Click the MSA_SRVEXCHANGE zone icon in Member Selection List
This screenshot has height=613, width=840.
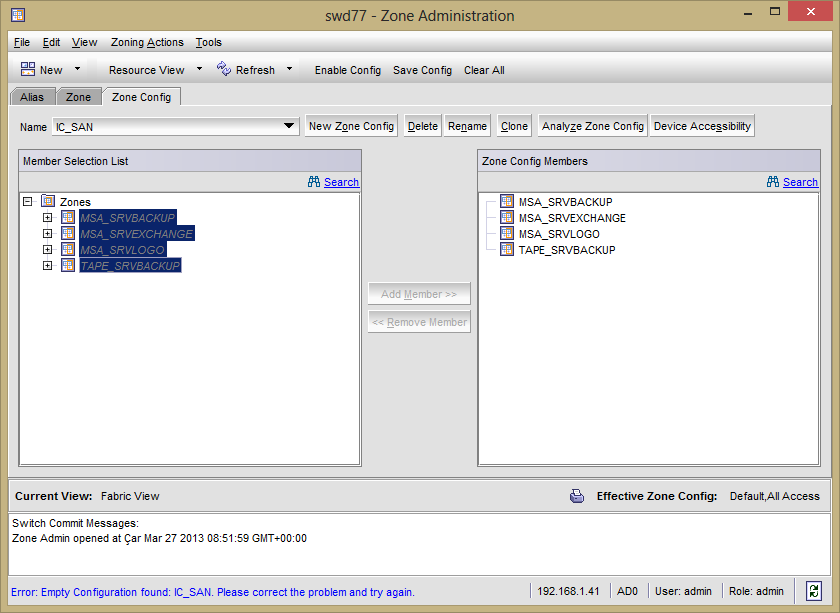[x=68, y=233]
